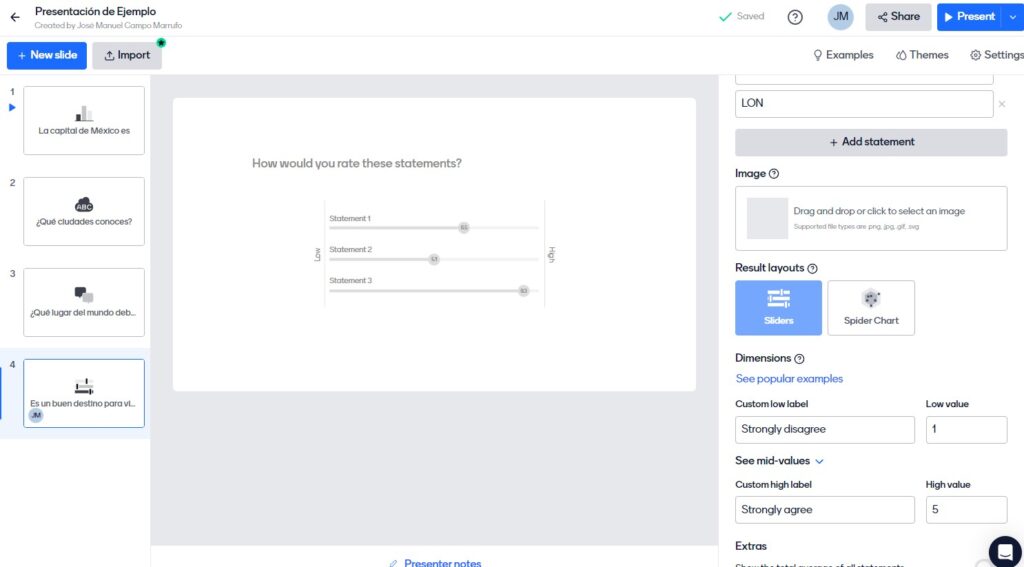Select the Spider Chart result layout
Viewport: 1024px width, 567px height.
pos(870,307)
